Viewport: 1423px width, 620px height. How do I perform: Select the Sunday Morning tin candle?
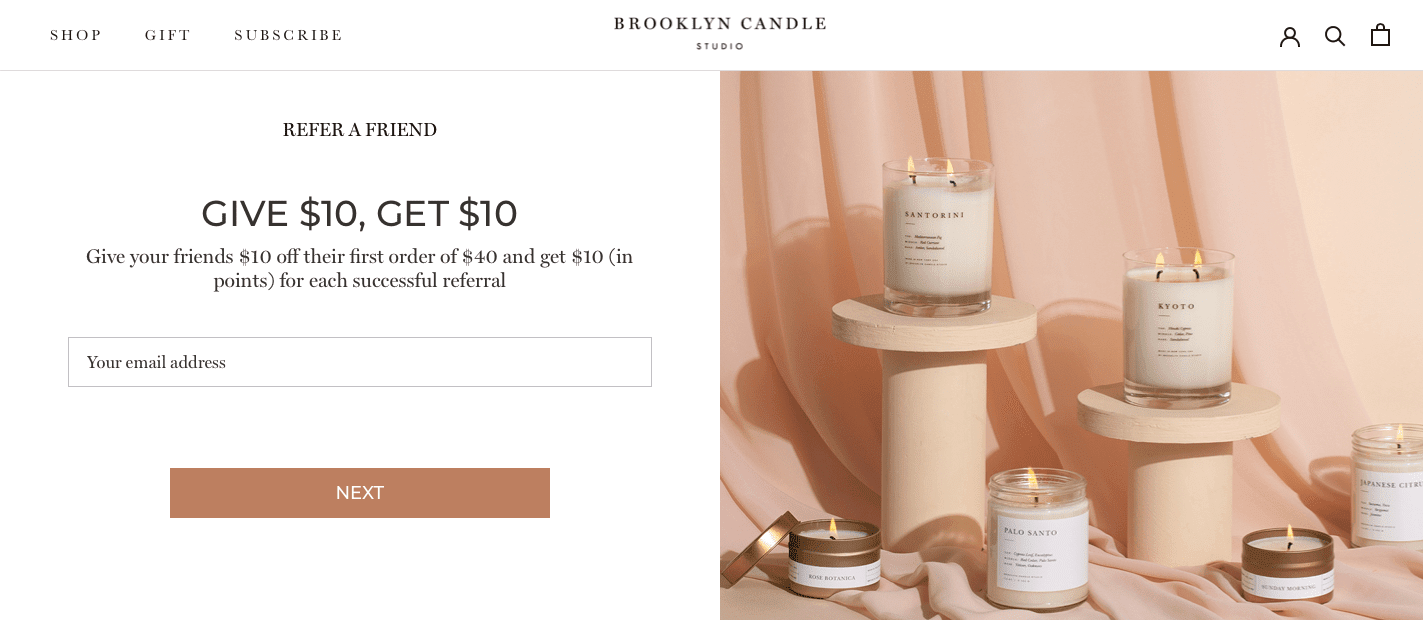[x=1288, y=565]
